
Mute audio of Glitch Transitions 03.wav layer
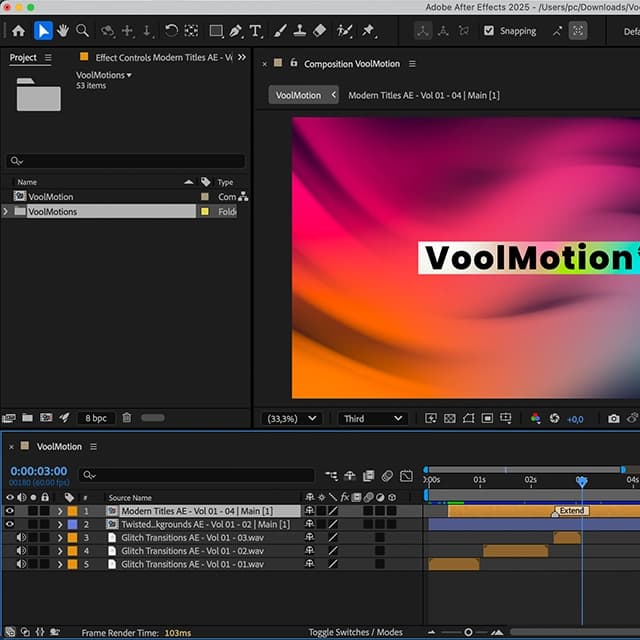pos(21,538)
